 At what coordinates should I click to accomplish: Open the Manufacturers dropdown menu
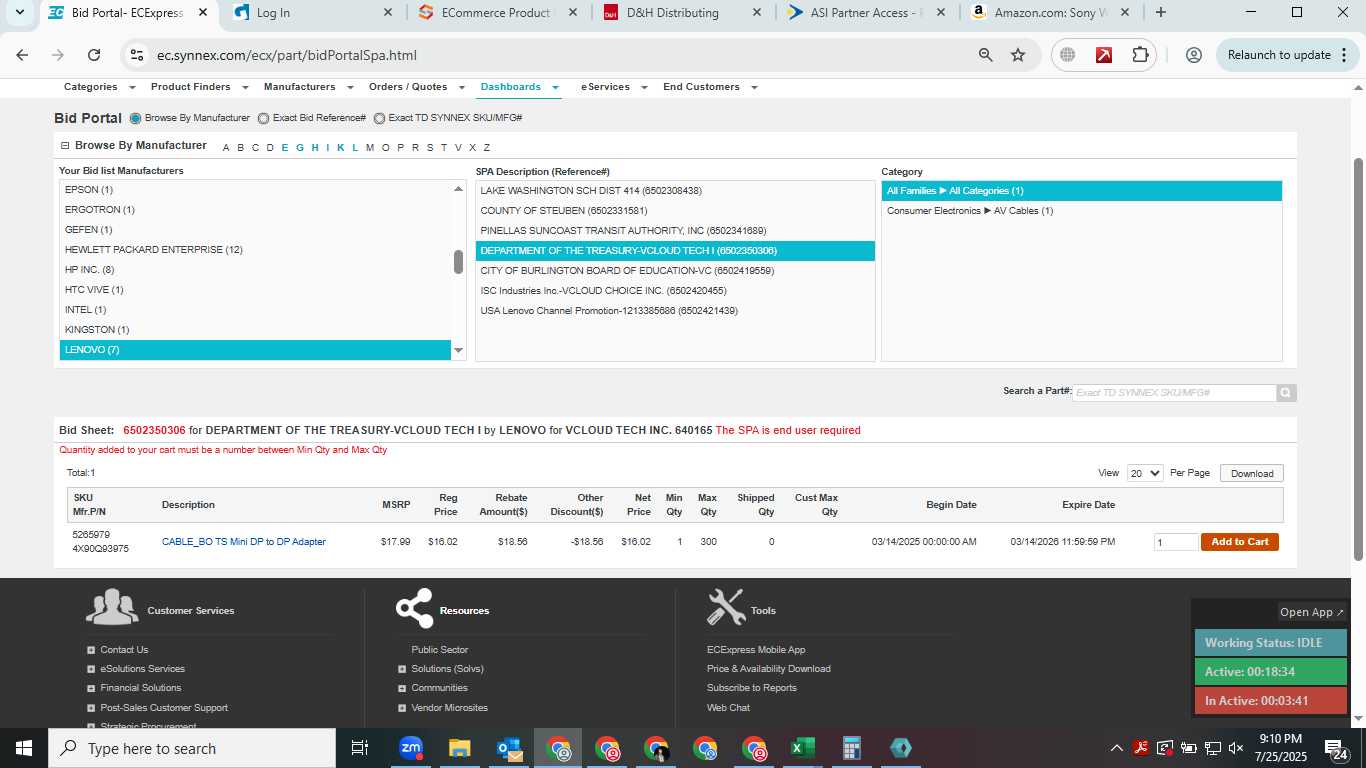(307, 87)
